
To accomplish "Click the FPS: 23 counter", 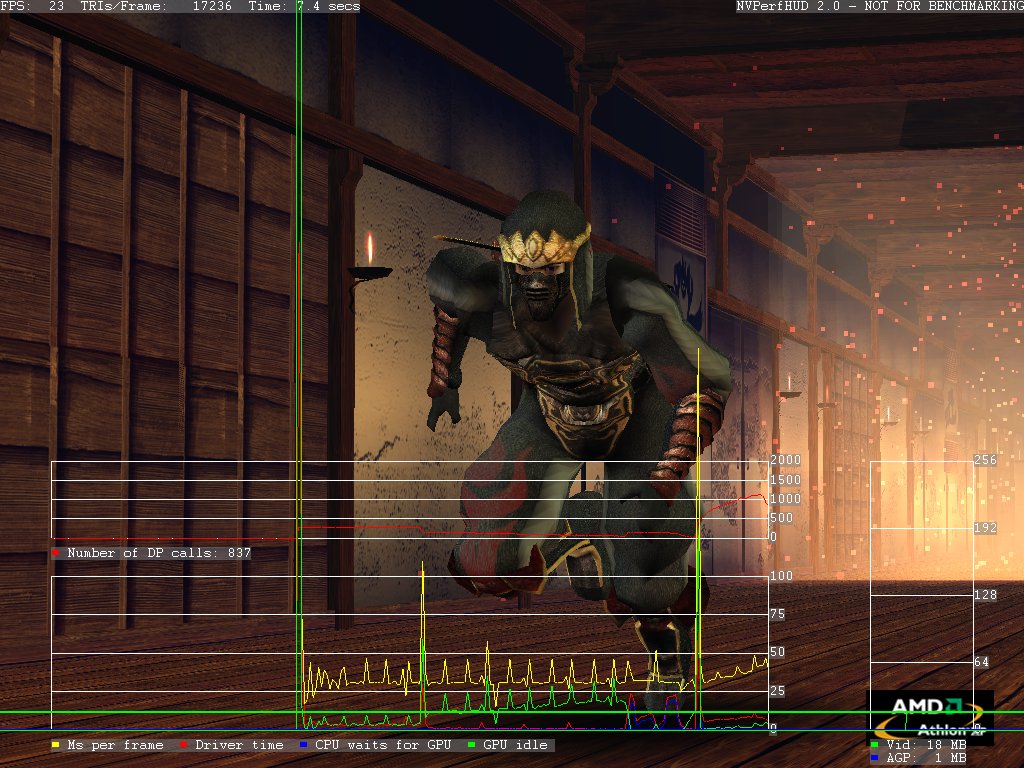I will click(32, 6).
